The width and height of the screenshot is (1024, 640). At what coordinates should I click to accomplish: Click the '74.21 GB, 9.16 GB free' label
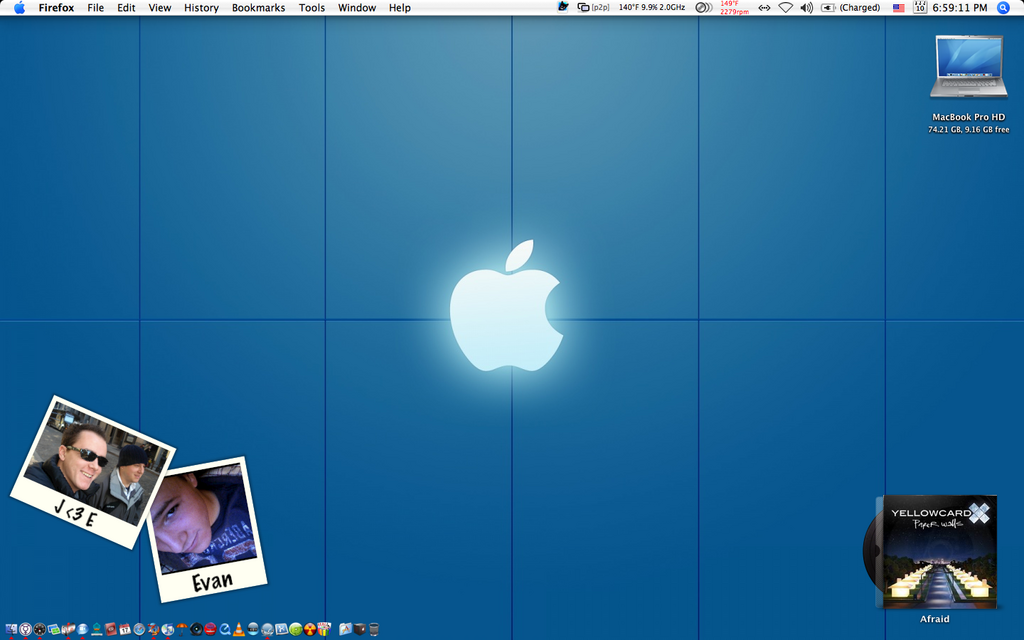click(x=968, y=130)
